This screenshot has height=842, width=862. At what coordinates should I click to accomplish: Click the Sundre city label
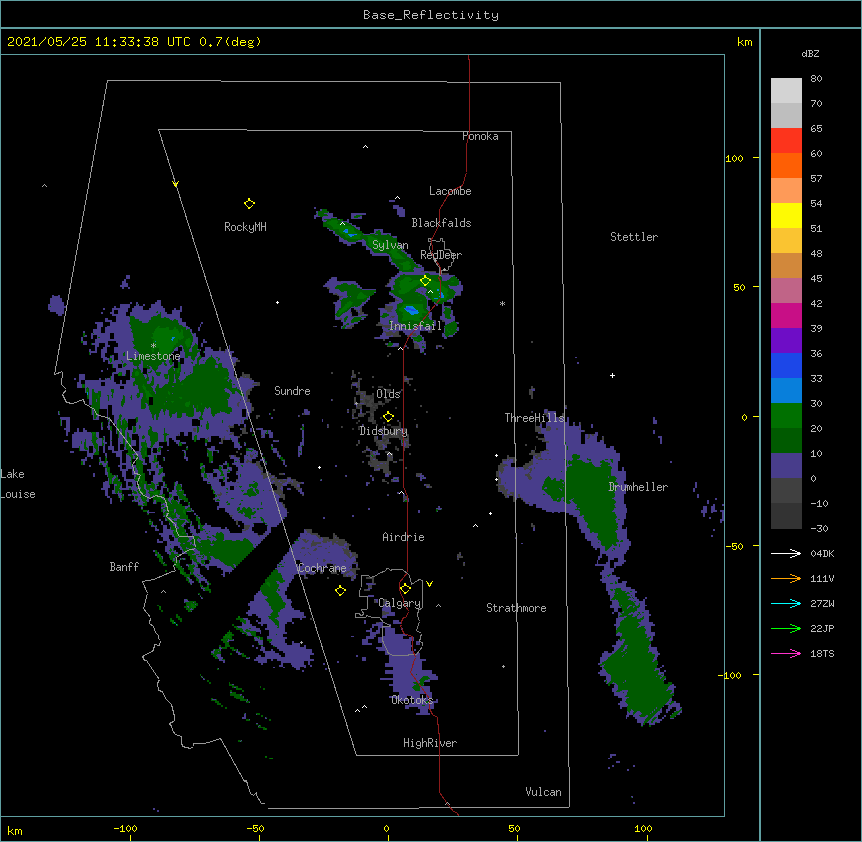pyautogui.click(x=292, y=391)
